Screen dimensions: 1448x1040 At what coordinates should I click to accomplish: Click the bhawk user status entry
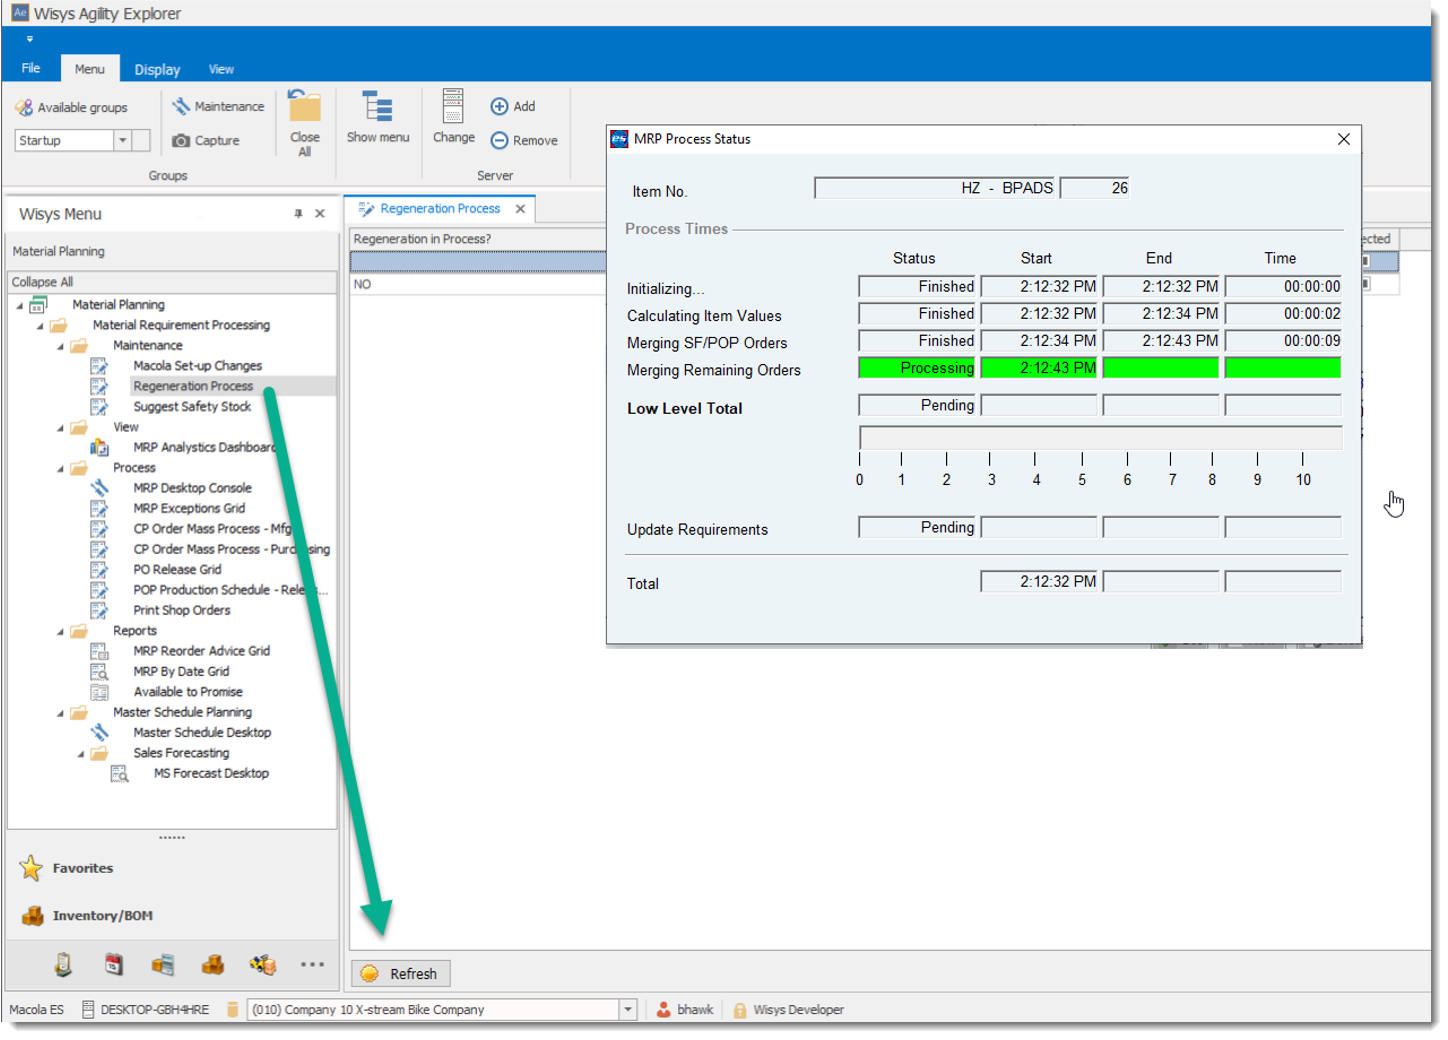685,1010
